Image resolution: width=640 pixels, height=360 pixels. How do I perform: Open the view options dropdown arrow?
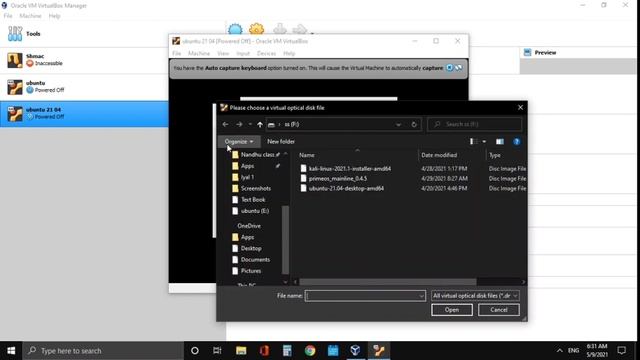(484, 142)
